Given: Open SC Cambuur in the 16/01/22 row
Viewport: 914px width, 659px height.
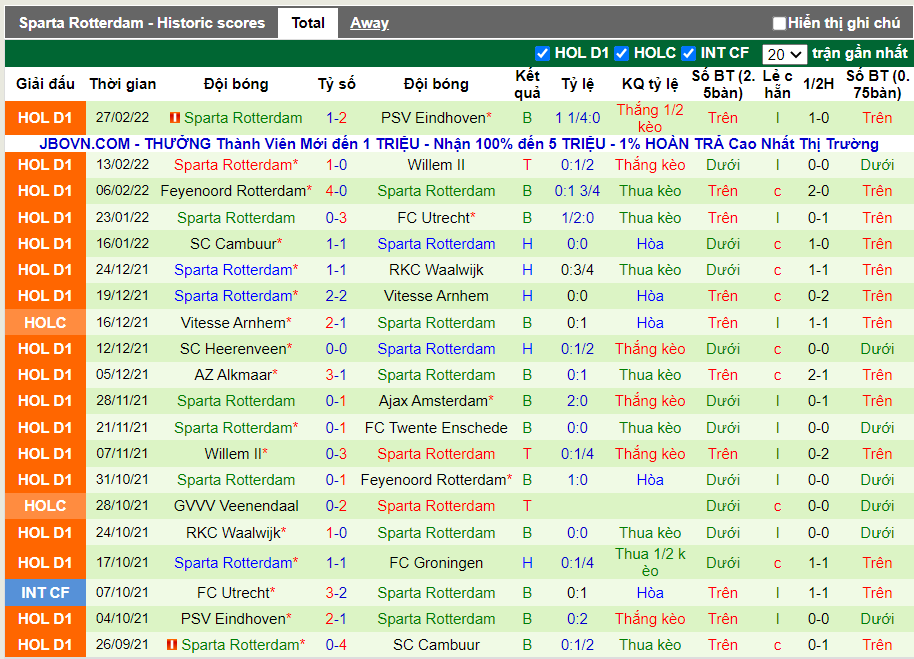Looking at the screenshot, I should [x=233, y=244].
